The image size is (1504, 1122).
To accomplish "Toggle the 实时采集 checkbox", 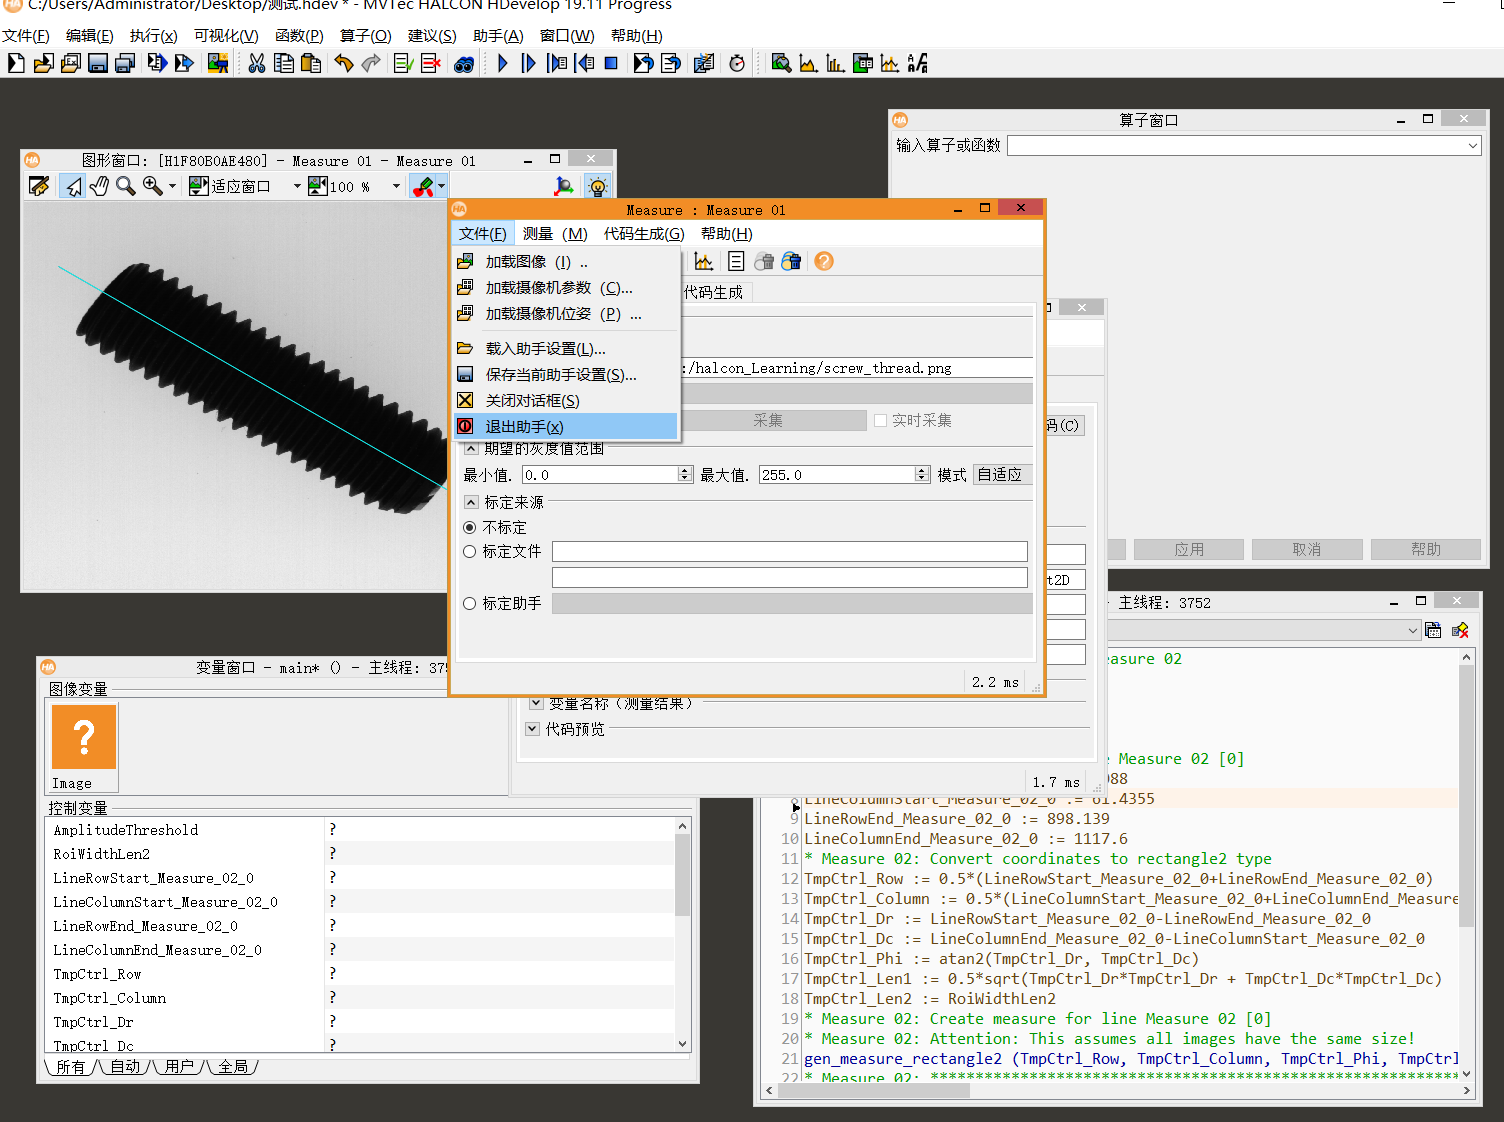I will [880, 420].
